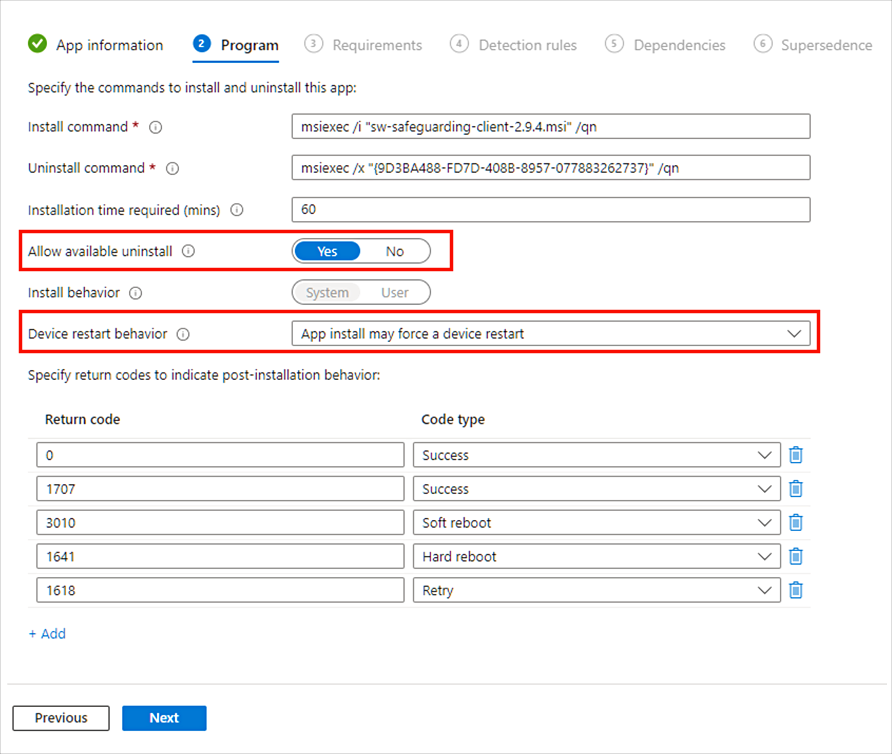Image resolution: width=892 pixels, height=754 pixels.
Task: Show info tooltip for Install command
Action: (x=155, y=127)
